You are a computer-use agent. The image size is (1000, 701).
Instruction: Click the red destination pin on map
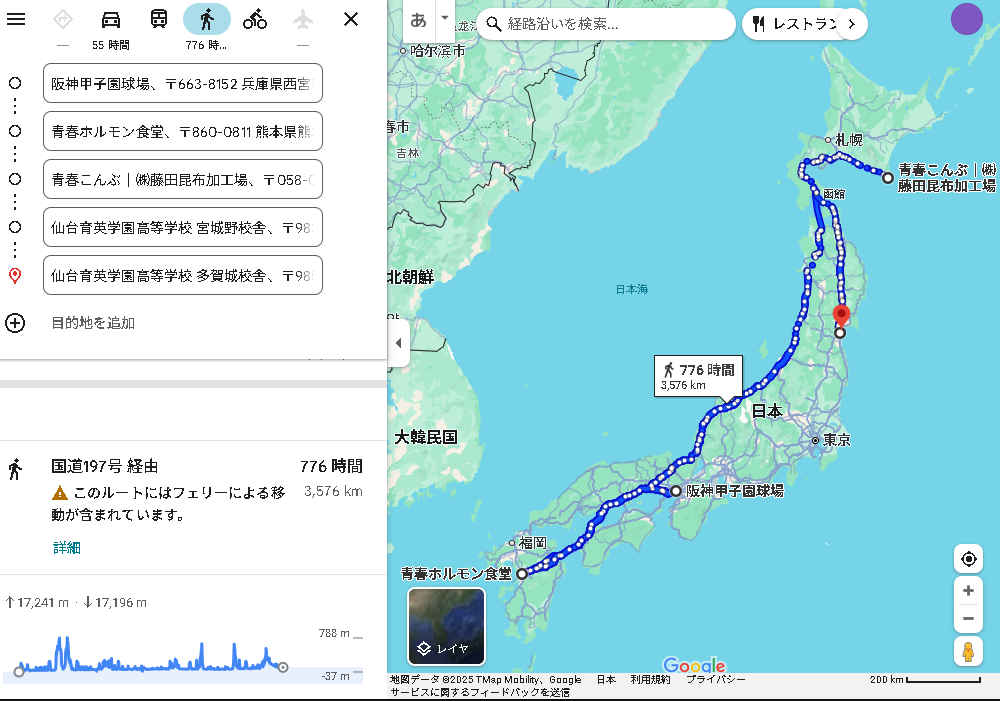[x=841, y=316]
